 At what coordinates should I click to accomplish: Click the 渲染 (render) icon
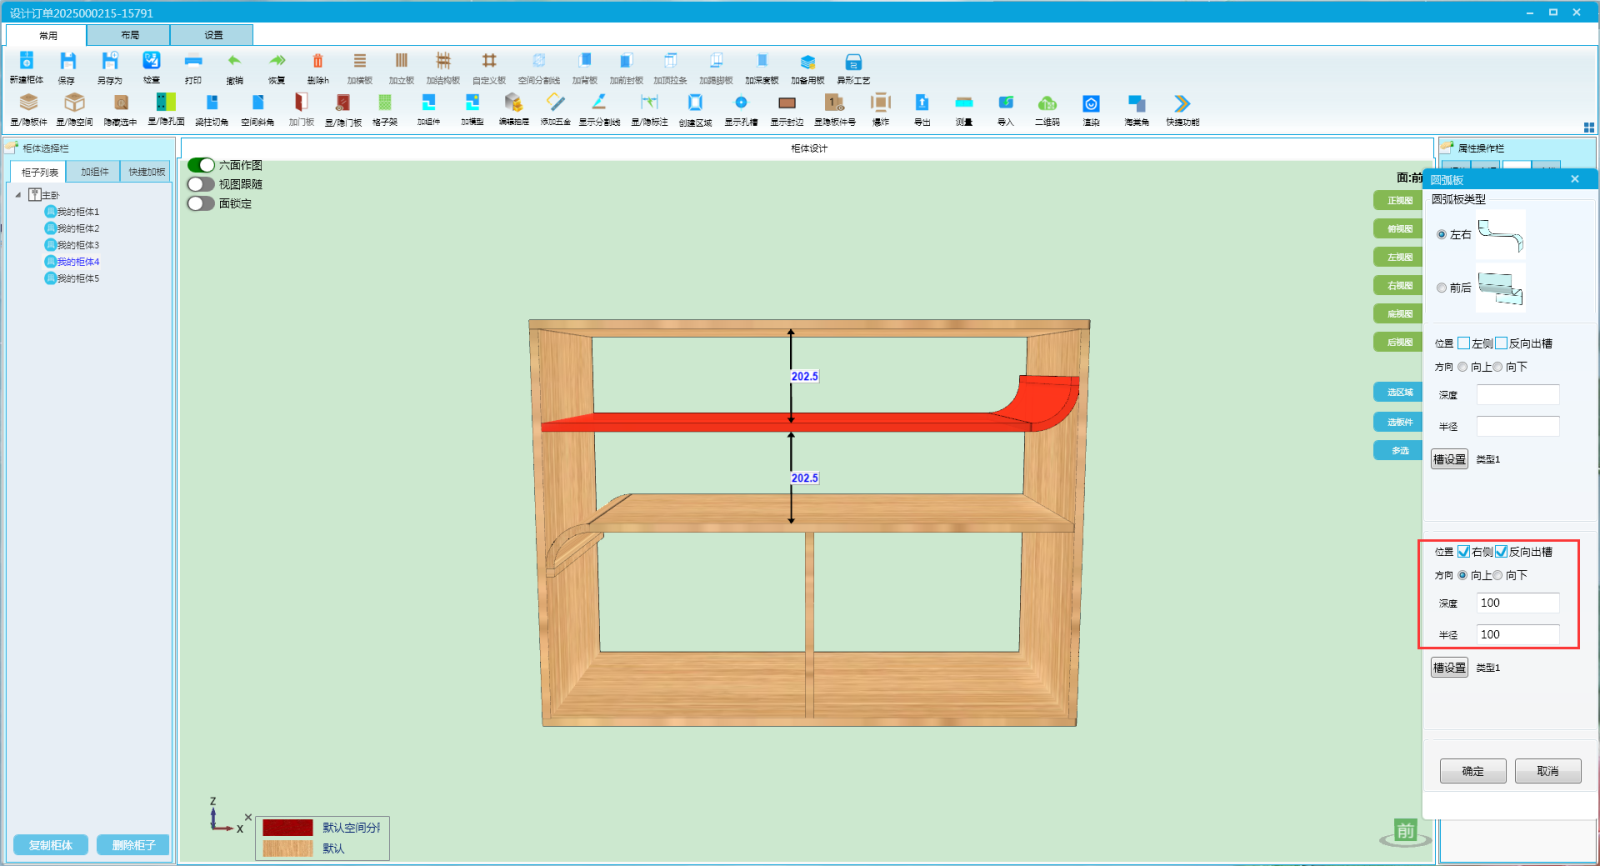[1091, 103]
